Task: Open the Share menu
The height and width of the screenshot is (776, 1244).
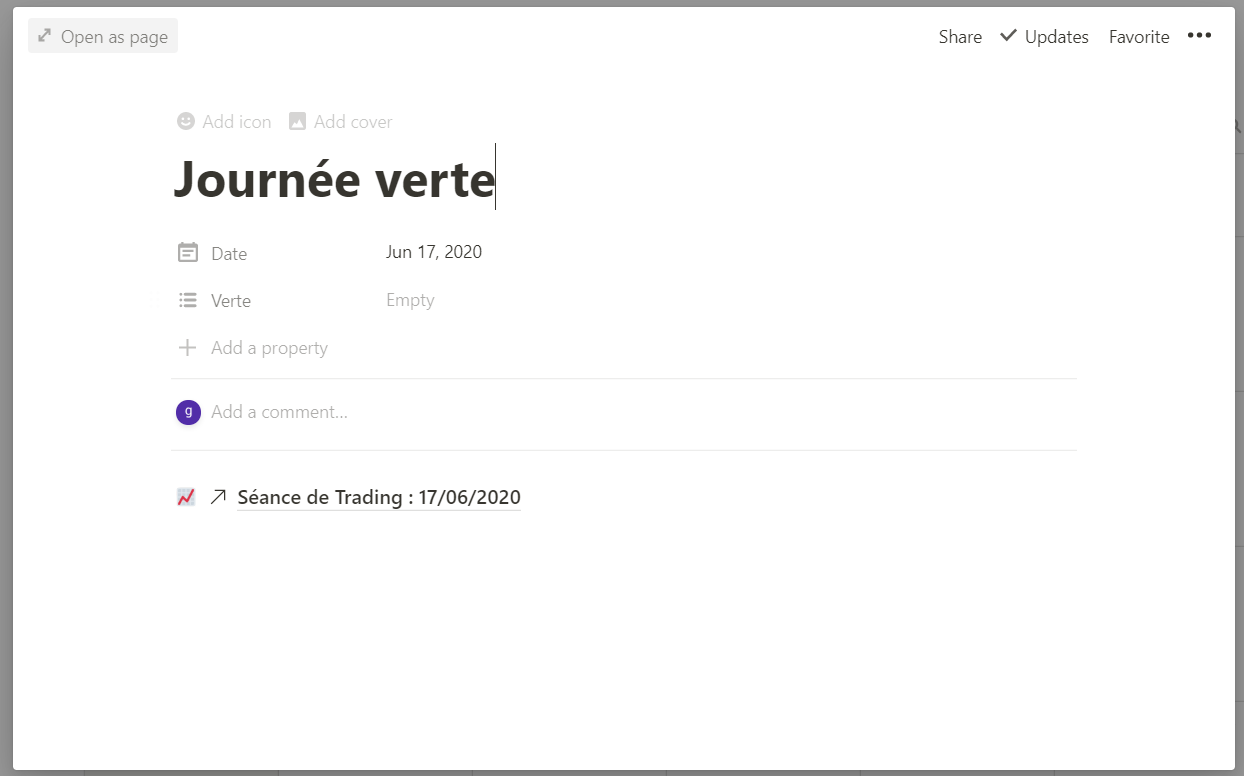Action: [x=960, y=37]
